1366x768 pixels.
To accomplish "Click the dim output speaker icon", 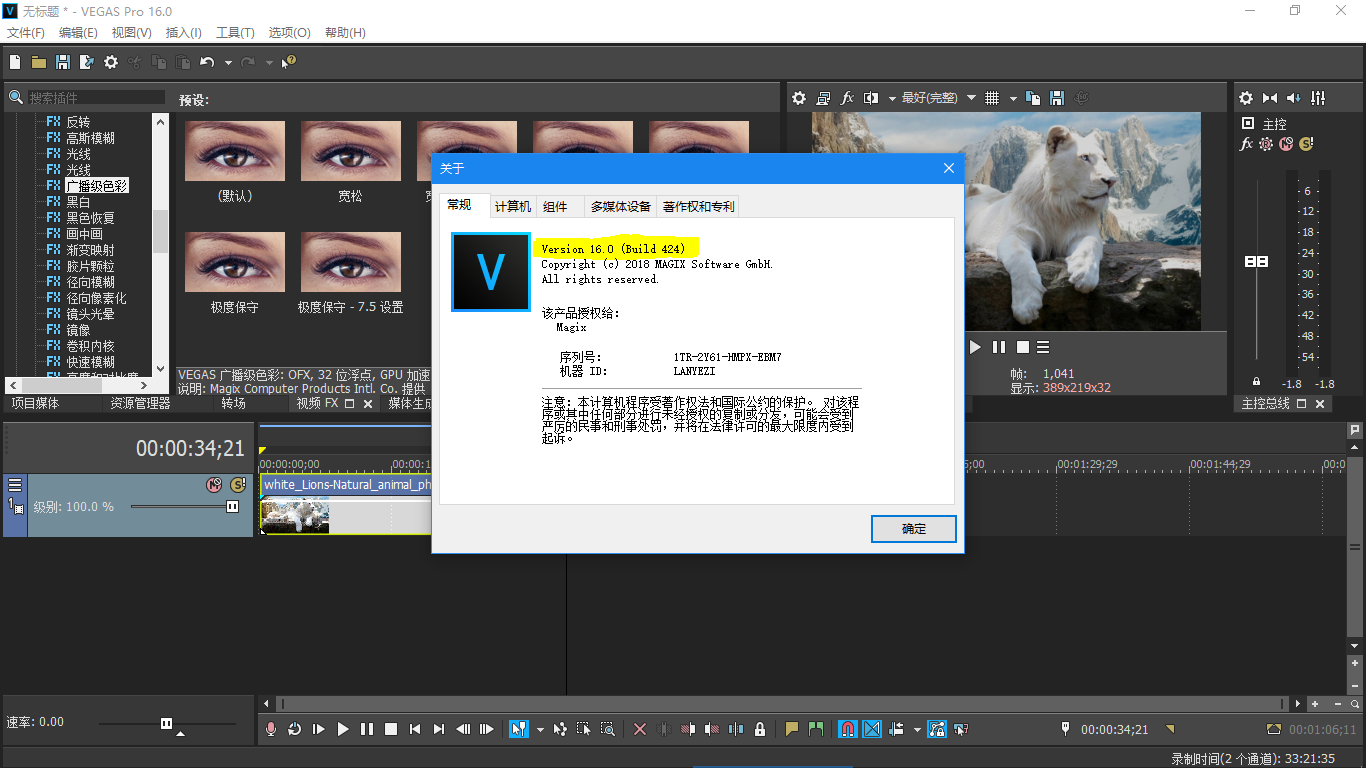I will click(x=1294, y=98).
